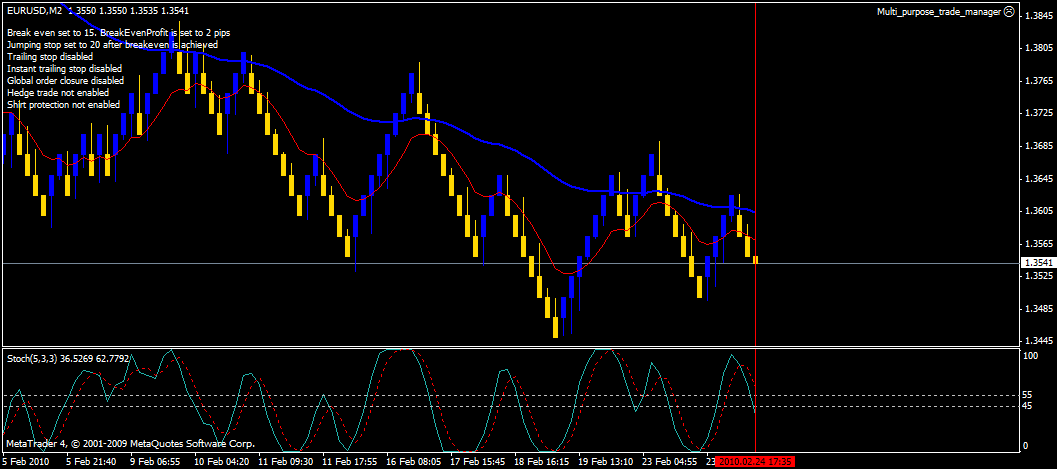The height and width of the screenshot is (469, 1057).
Task: Click the EURUSD,M2 chart title text
Action: click(x=34, y=11)
